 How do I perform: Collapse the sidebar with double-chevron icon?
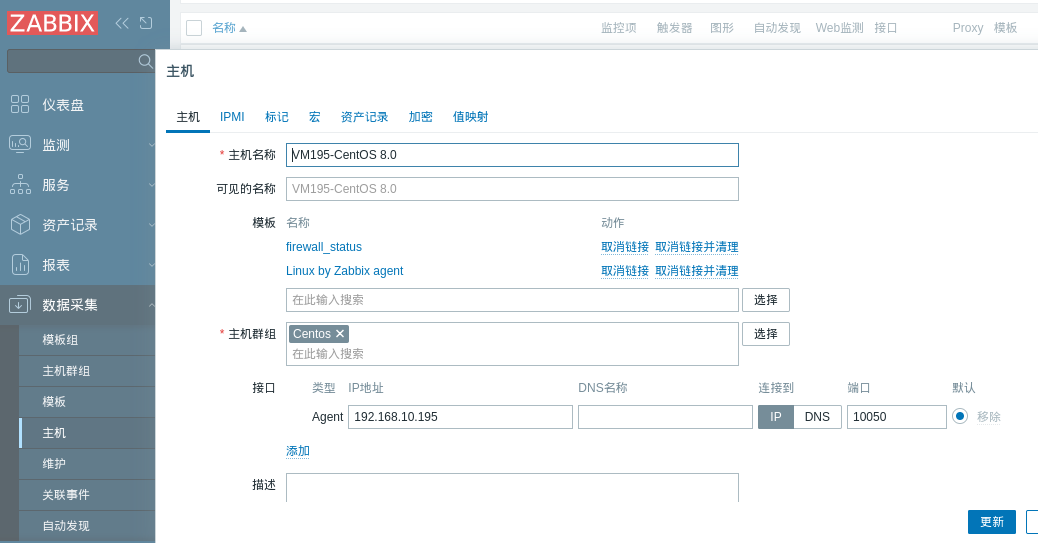[x=122, y=23]
